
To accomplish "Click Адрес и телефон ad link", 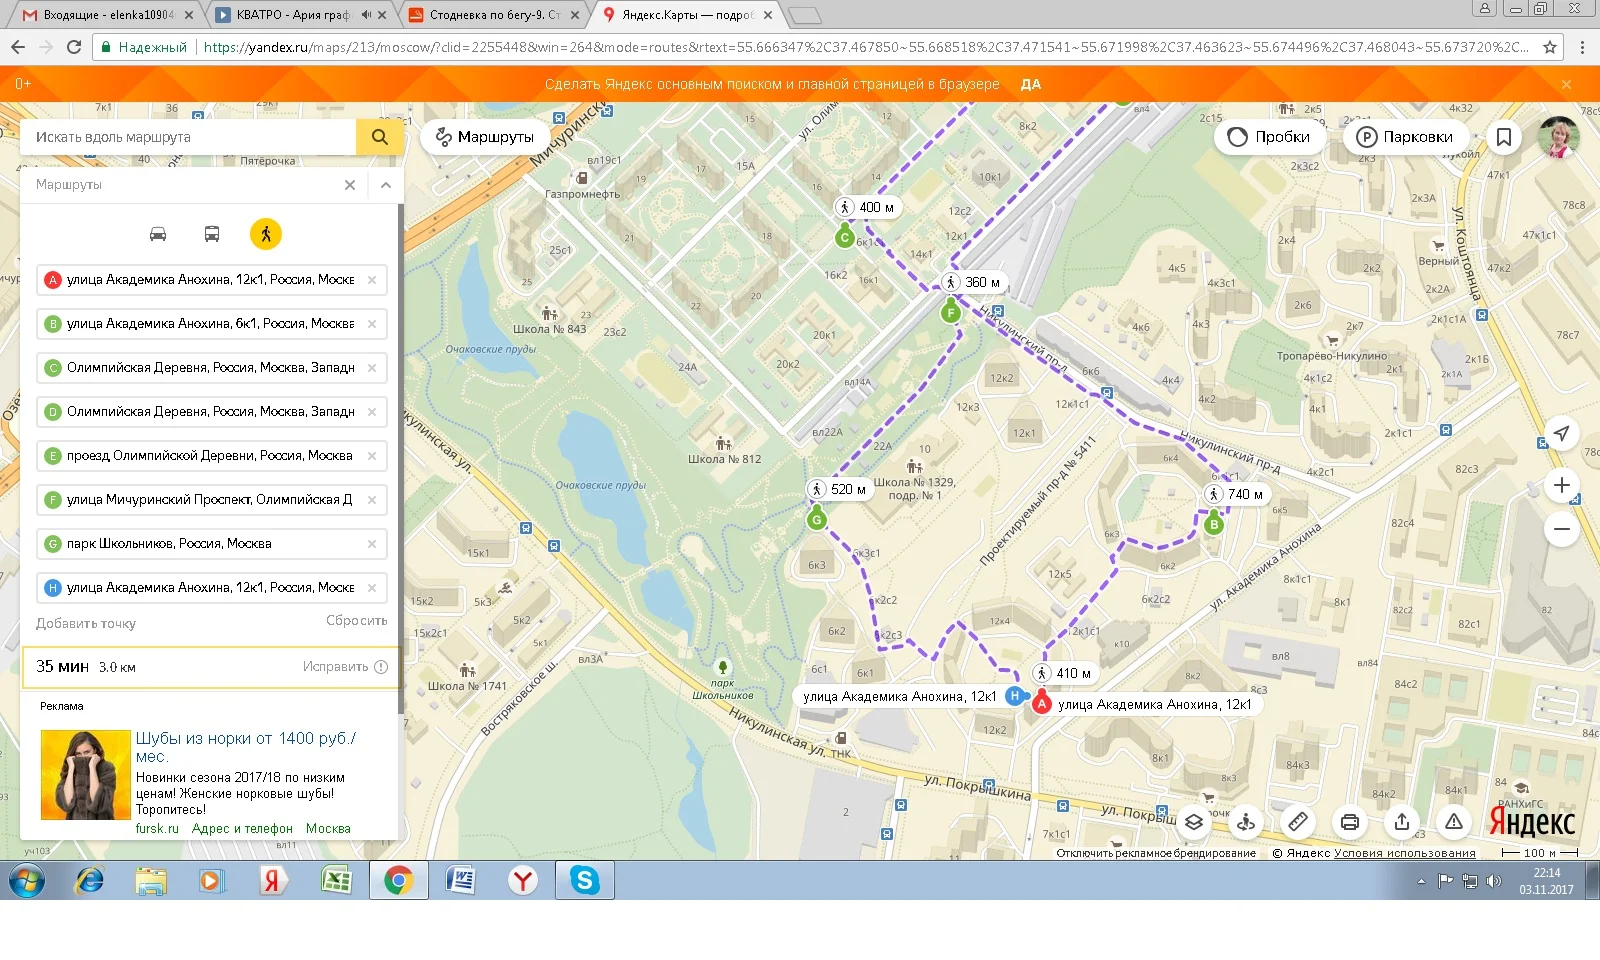I will coord(242,829).
